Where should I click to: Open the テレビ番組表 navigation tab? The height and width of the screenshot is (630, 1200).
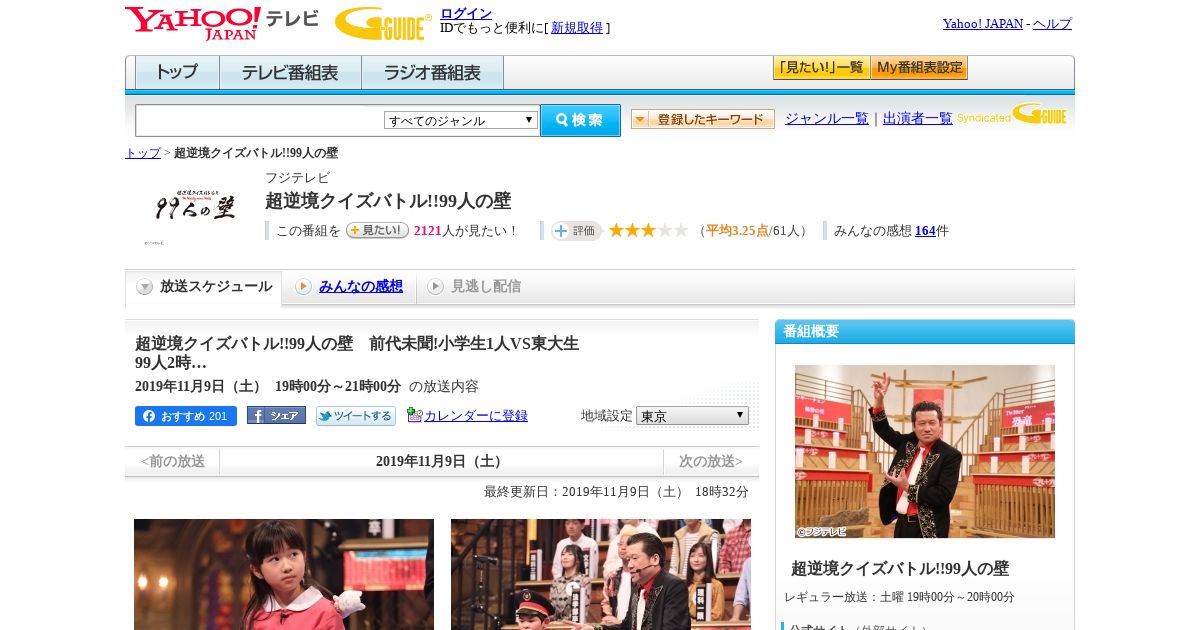click(290, 73)
